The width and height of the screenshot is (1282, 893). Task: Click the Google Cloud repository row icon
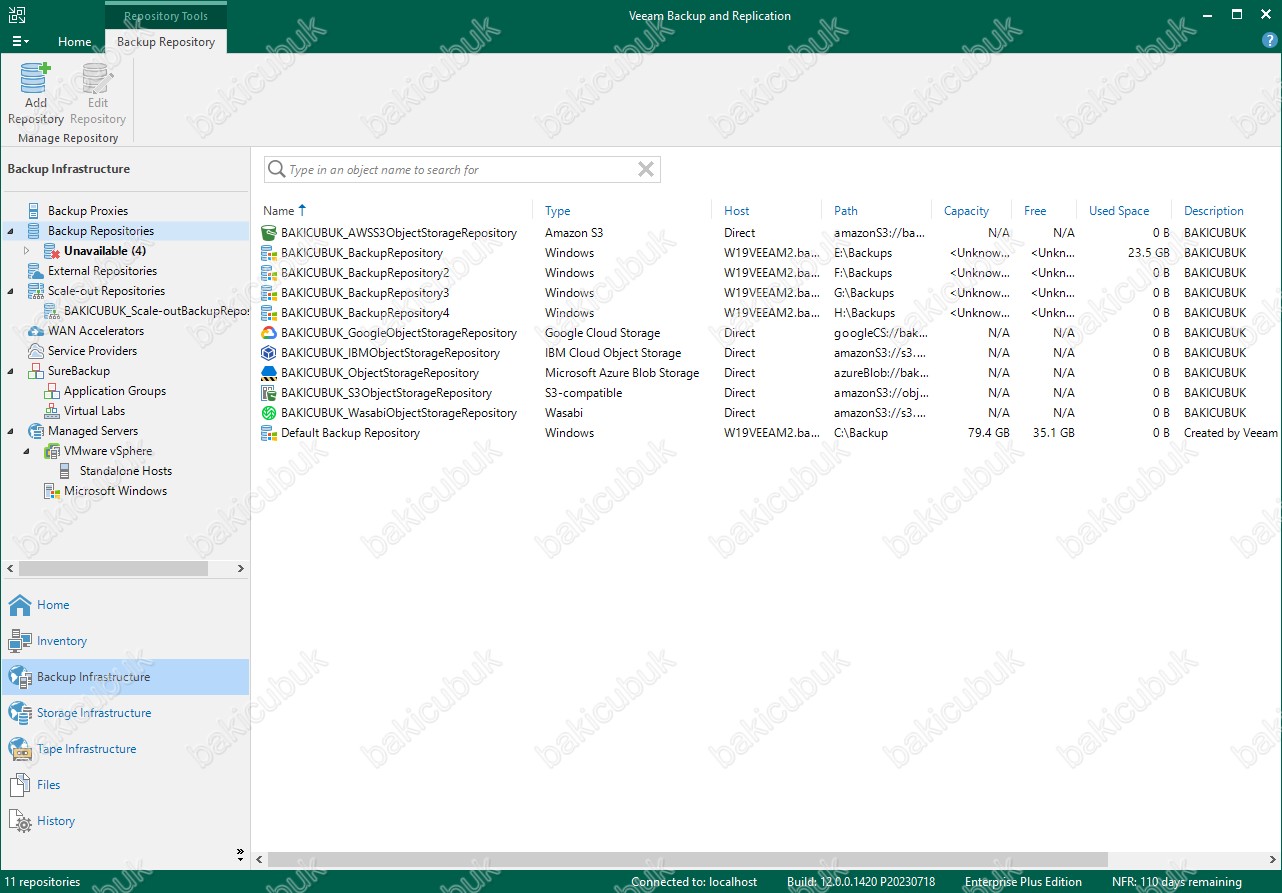(x=268, y=333)
